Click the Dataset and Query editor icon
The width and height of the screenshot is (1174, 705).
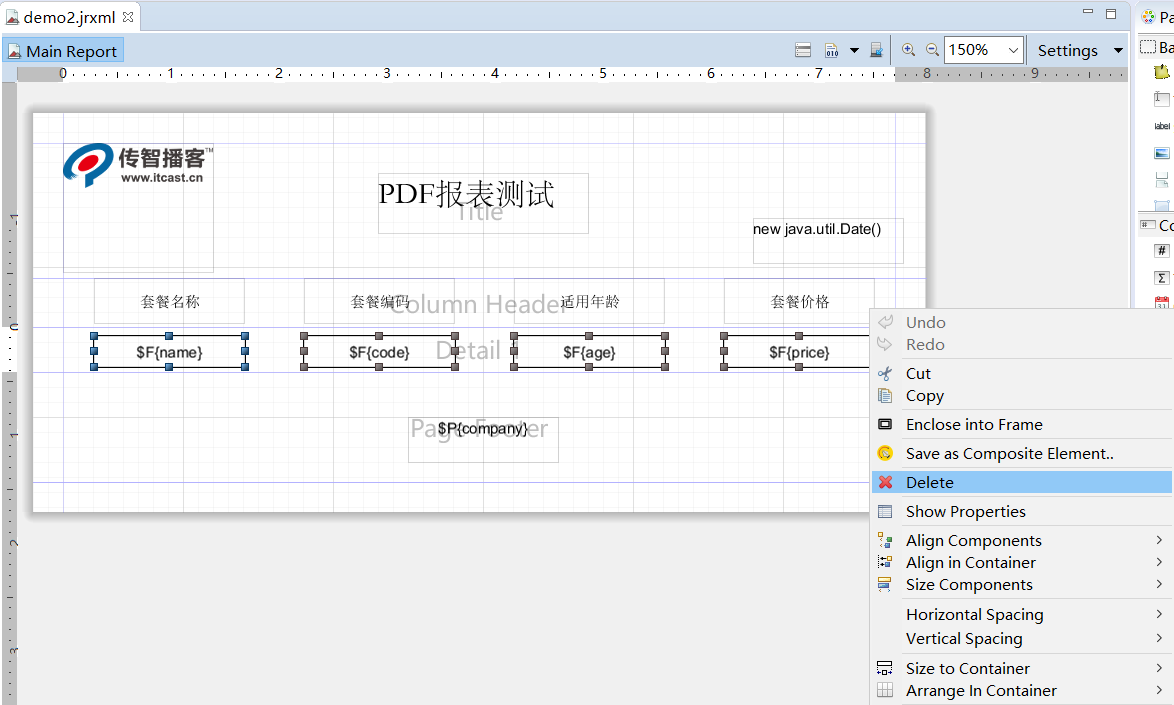[803, 50]
